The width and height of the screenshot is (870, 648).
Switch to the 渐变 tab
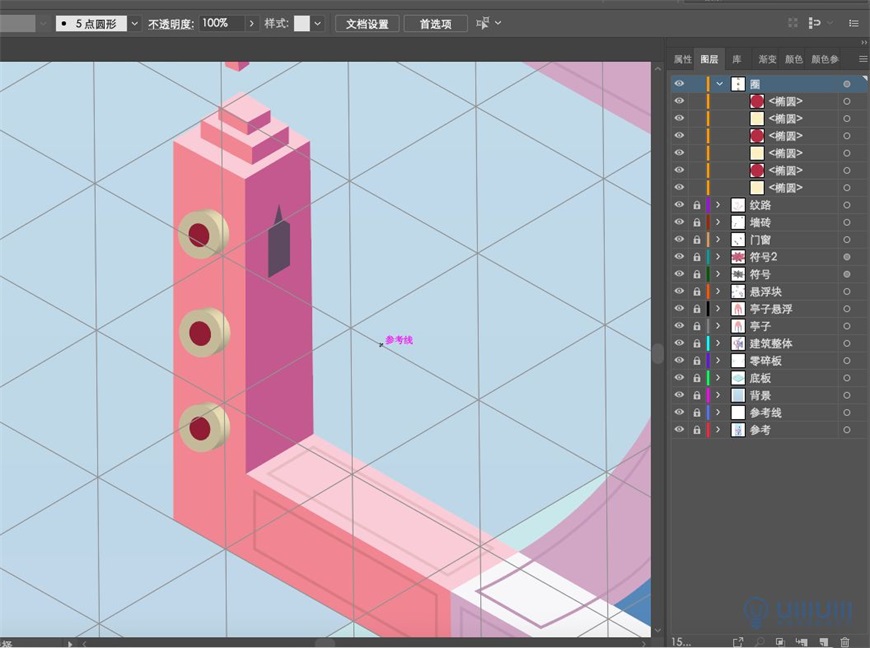click(x=766, y=58)
